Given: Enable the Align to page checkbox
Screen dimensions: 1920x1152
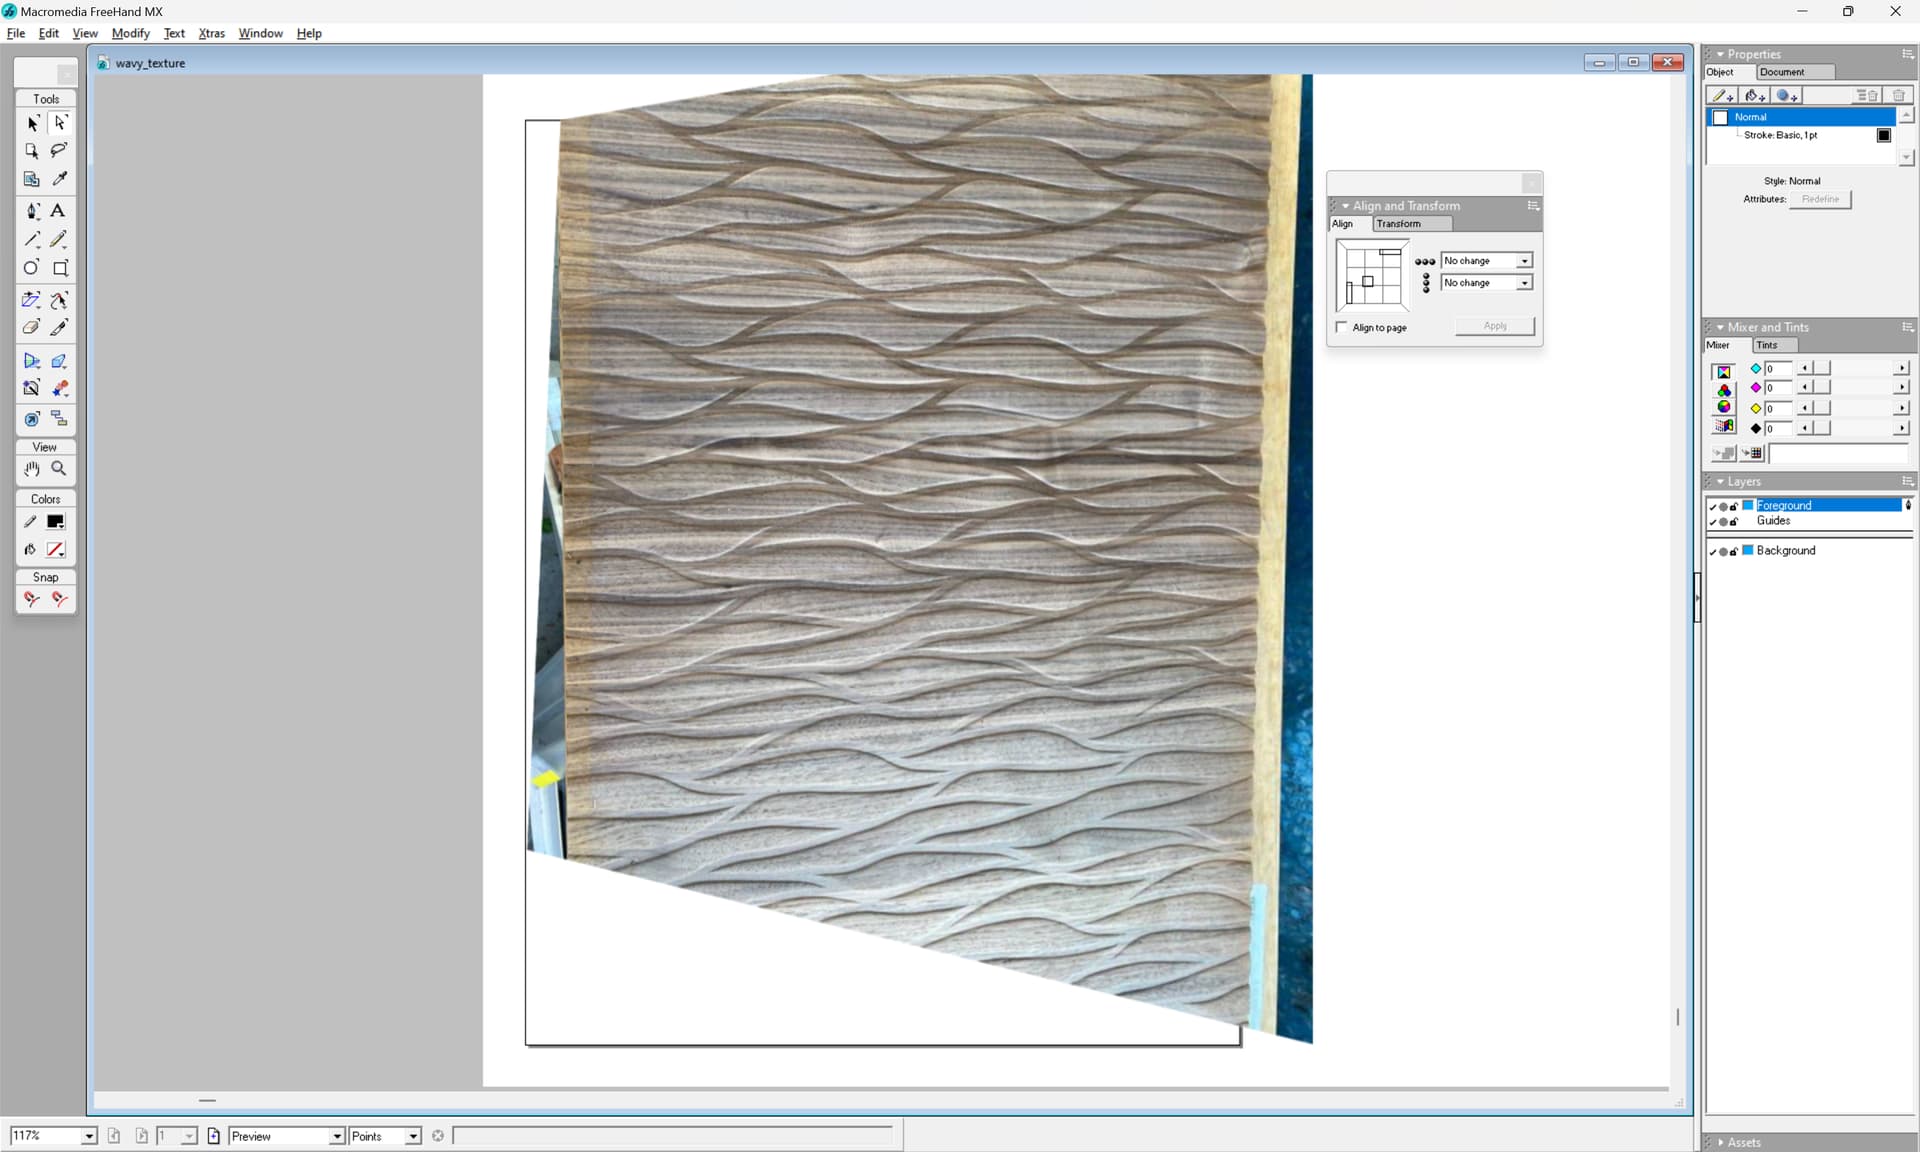Looking at the screenshot, I should tap(1342, 327).
